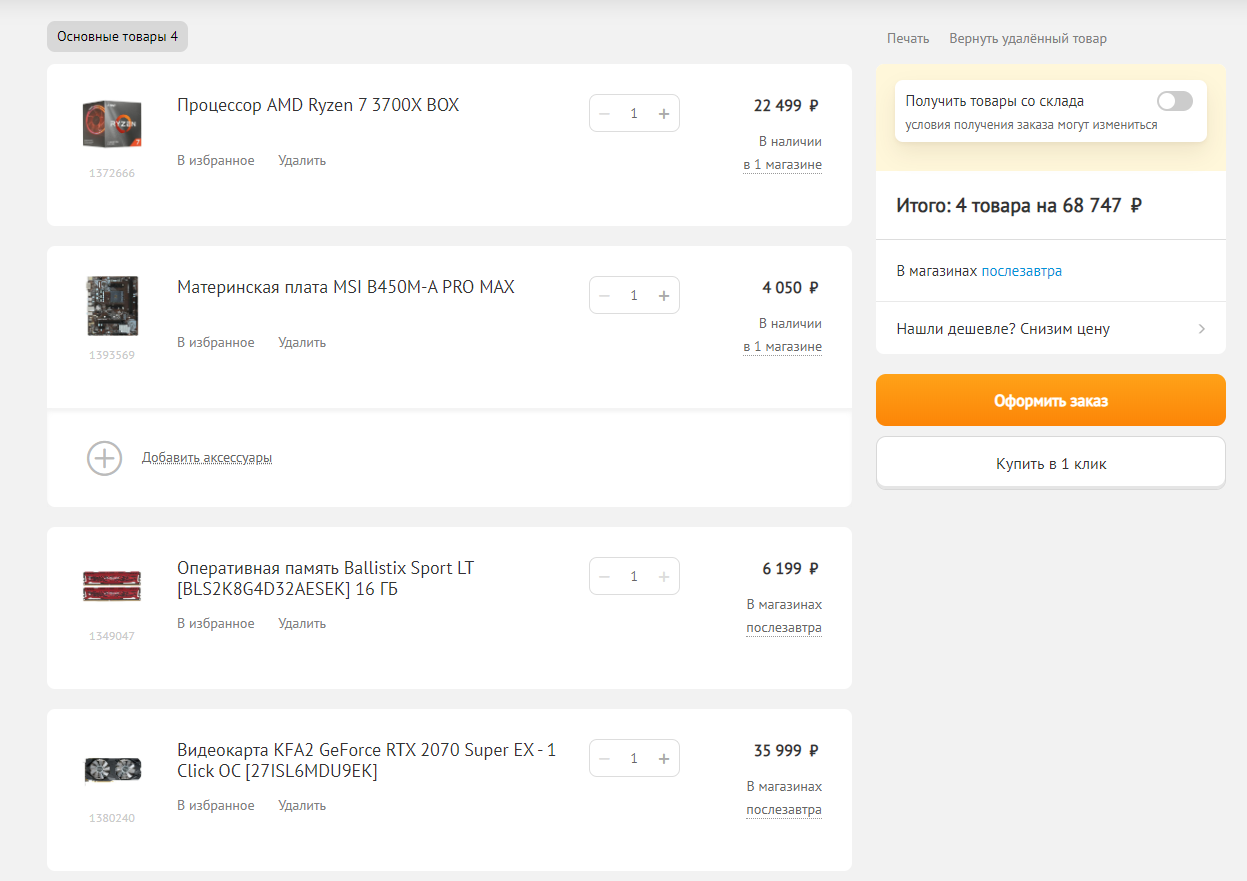Image resolution: width=1247 pixels, height=881 pixels.
Task: Click the 'Добавить аксессуары' link
Action: click(x=207, y=458)
